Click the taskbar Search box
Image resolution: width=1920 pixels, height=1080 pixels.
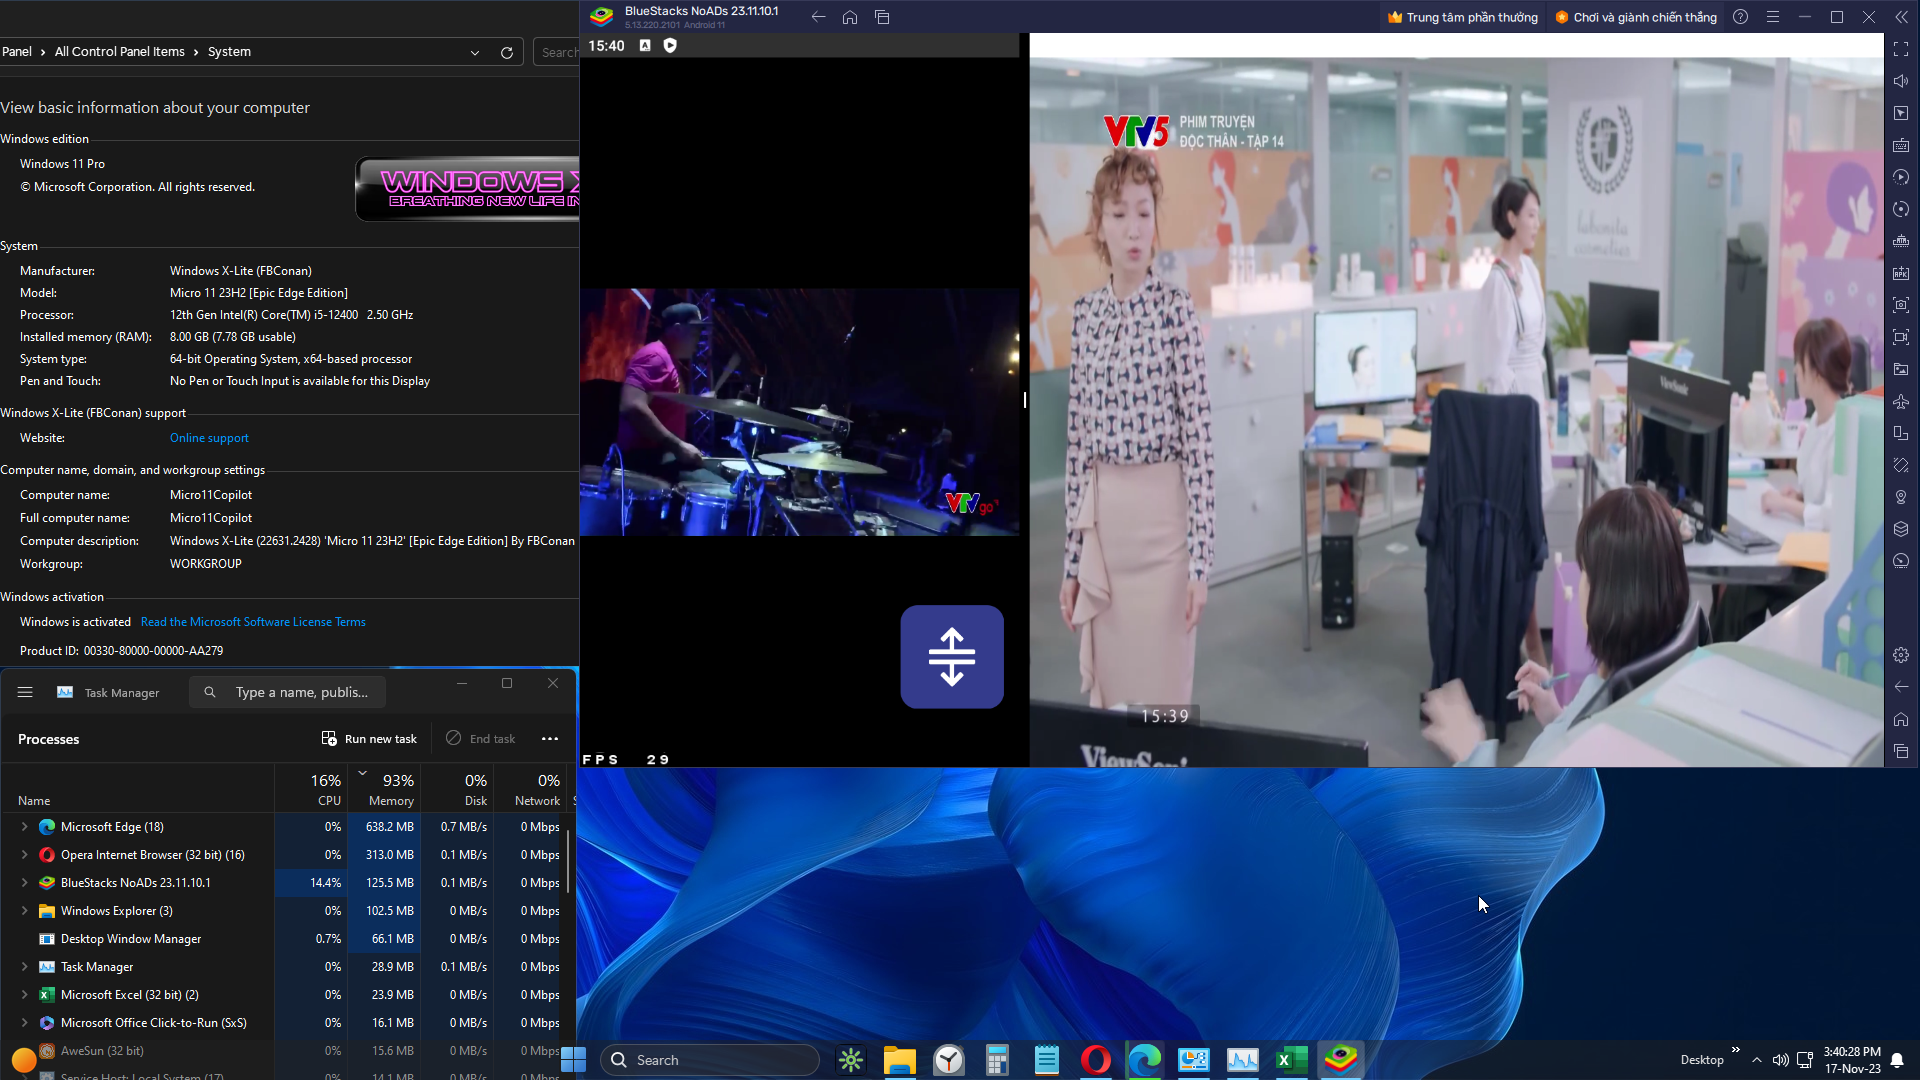(x=710, y=1060)
